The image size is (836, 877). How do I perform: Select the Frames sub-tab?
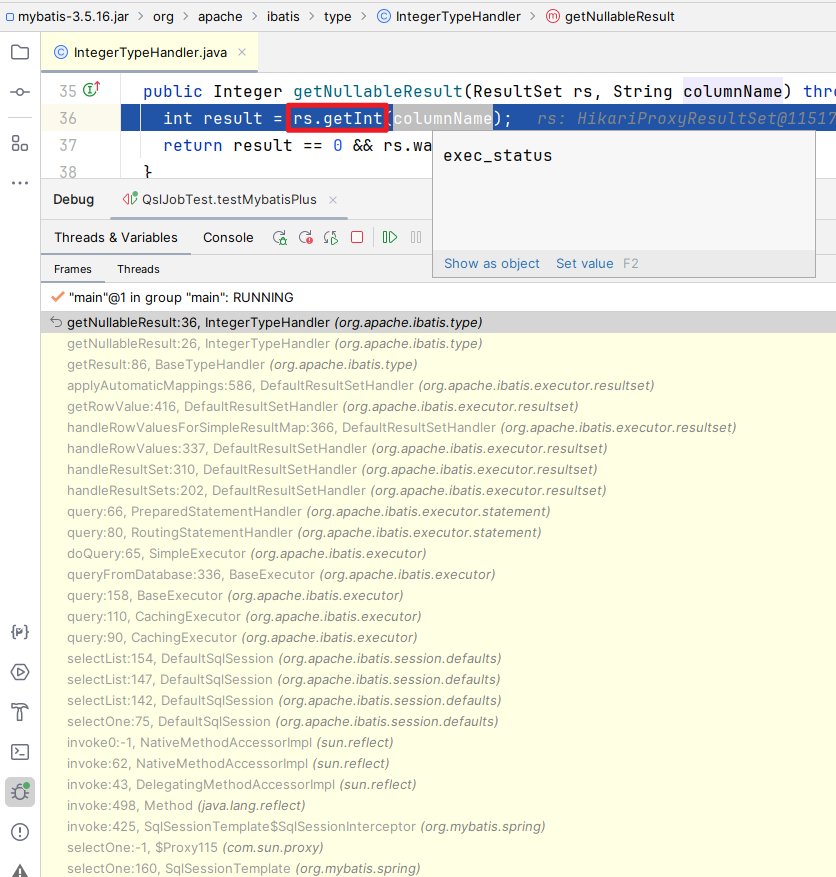tap(73, 269)
